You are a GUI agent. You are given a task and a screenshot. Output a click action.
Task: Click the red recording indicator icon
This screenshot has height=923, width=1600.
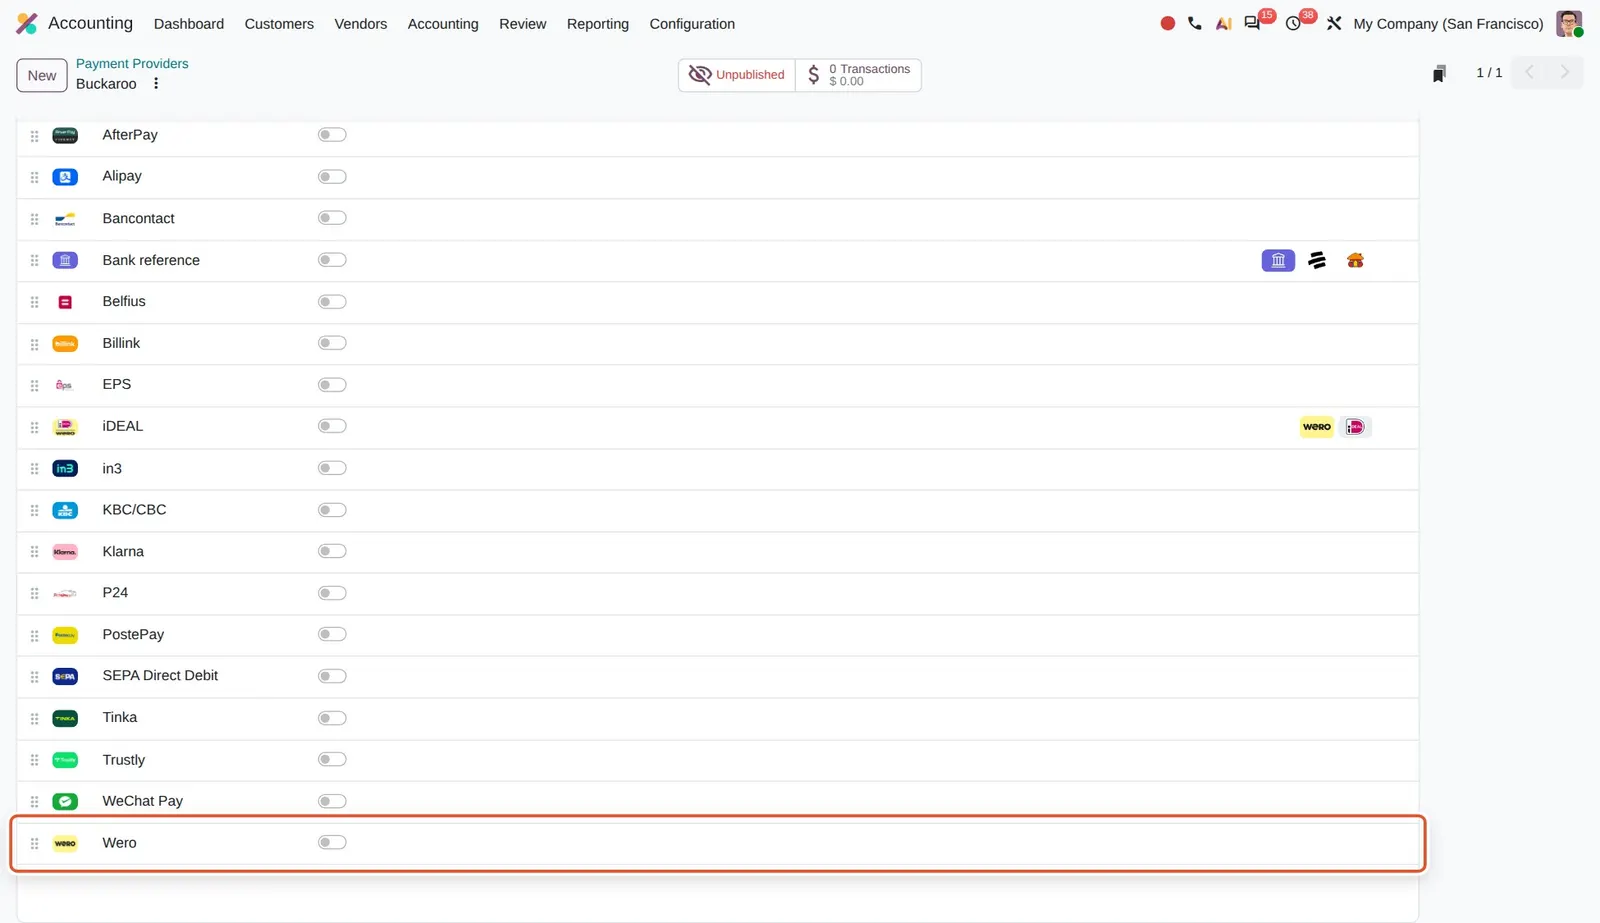point(1167,23)
